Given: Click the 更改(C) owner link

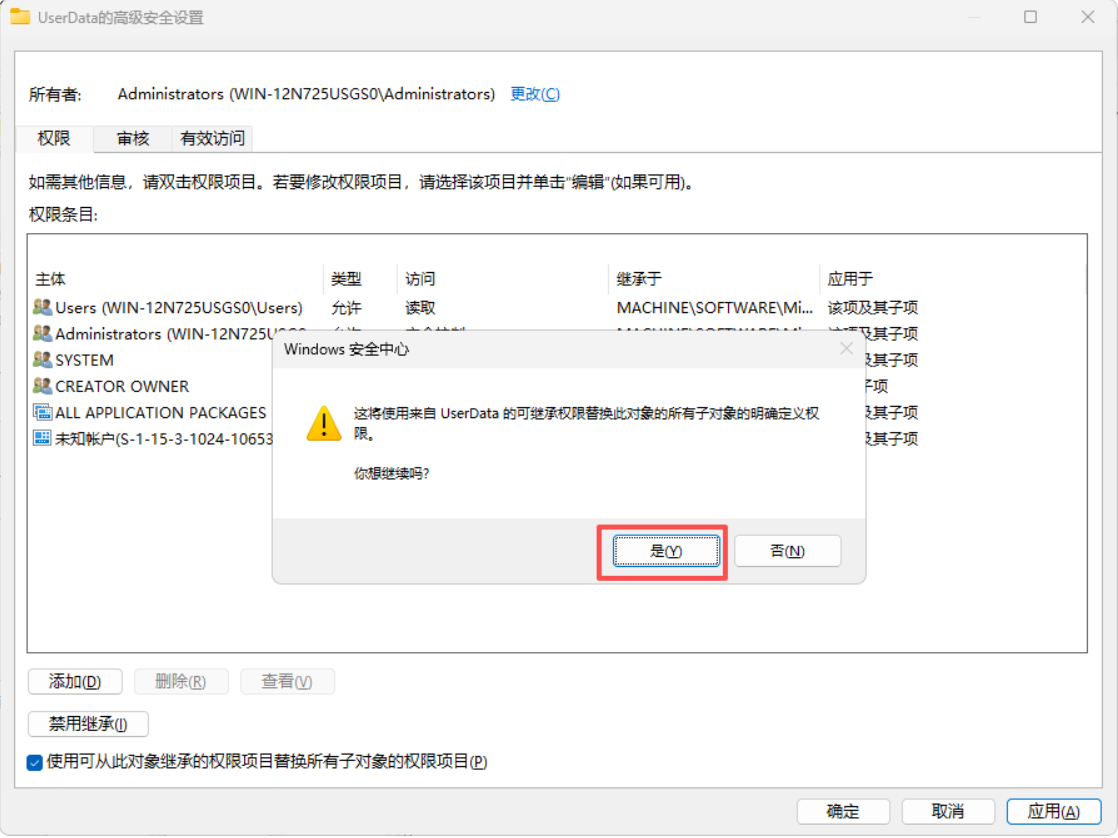Looking at the screenshot, I should [x=535, y=94].
